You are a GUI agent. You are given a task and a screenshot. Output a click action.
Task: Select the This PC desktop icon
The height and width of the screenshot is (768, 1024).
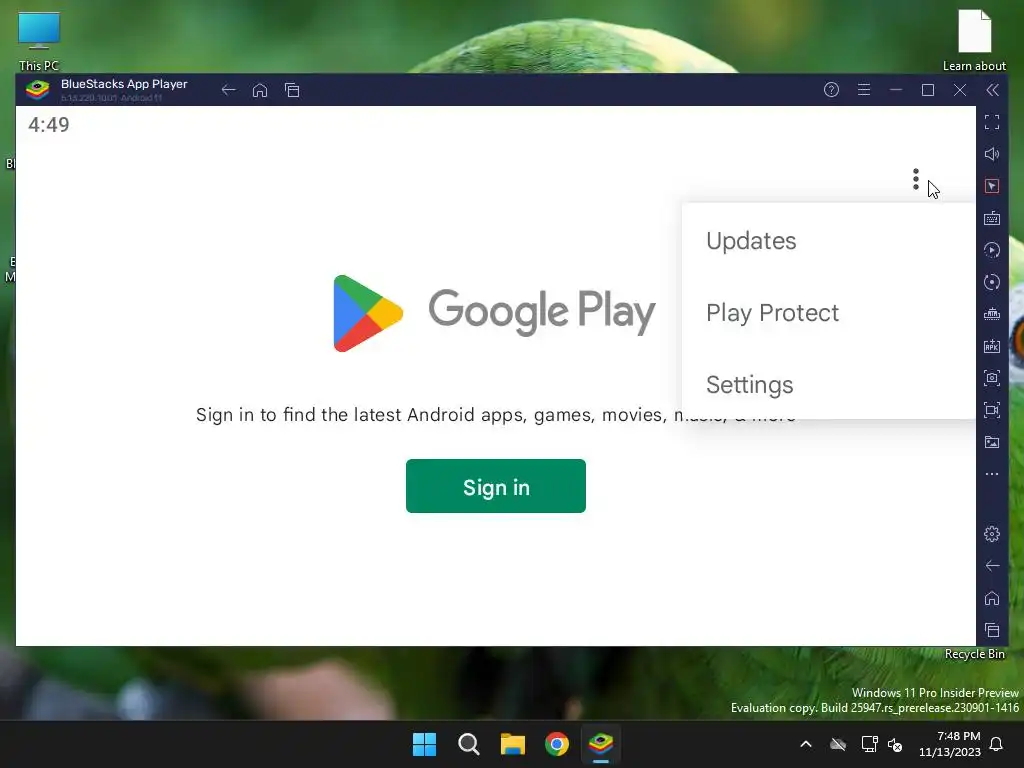[39, 40]
